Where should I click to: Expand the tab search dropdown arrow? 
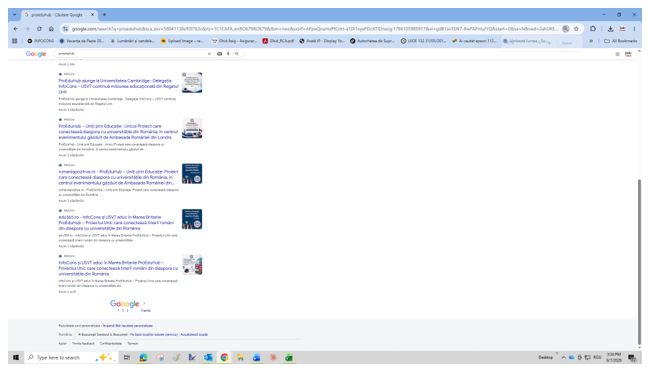pos(14,14)
